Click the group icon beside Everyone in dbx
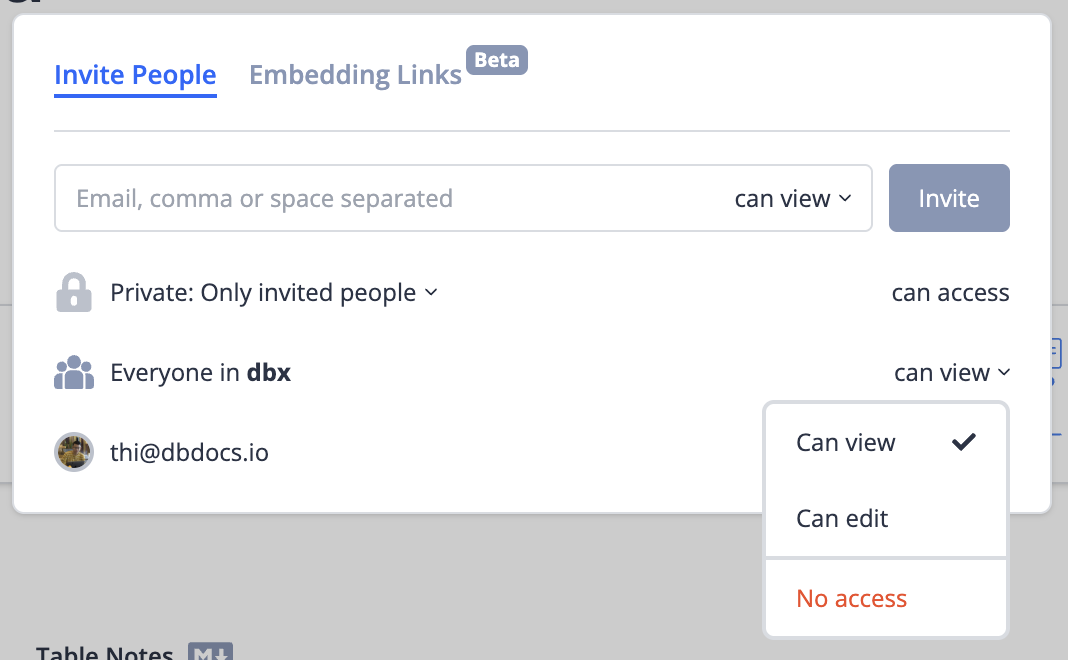This screenshot has height=660, width=1068. [x=73, y=373]
